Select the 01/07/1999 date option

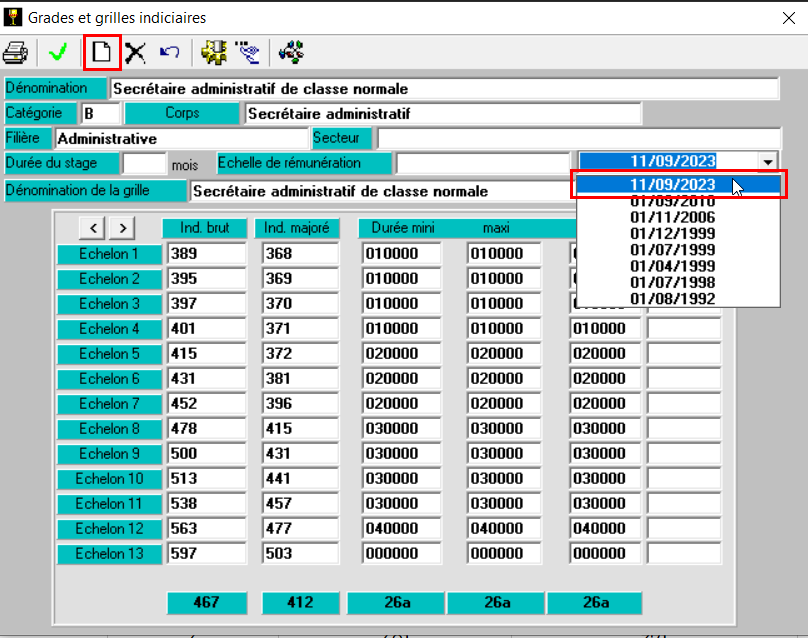click(x=672, y=249)
